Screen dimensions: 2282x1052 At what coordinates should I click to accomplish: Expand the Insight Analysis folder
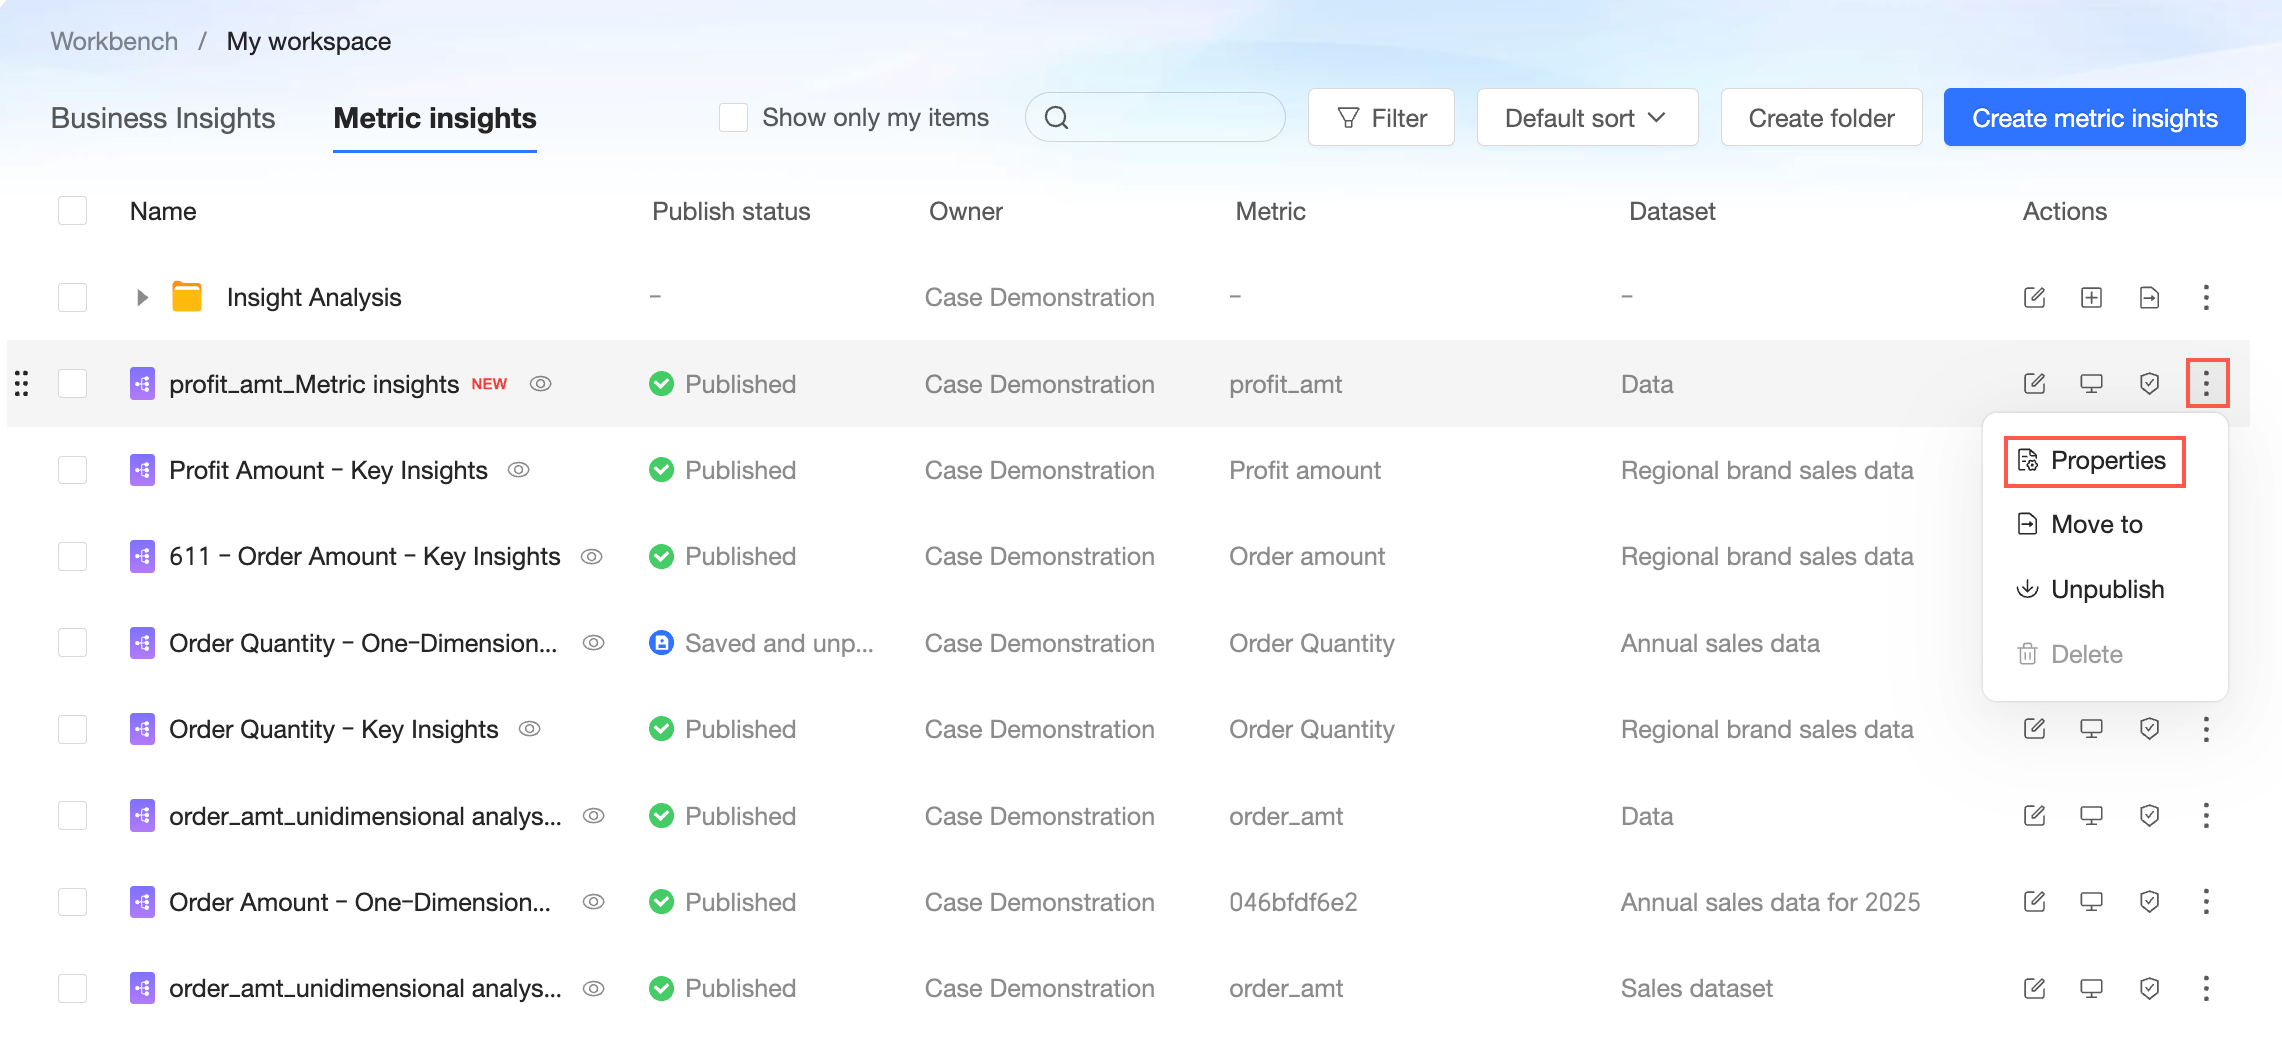click(x=142, y=297)
